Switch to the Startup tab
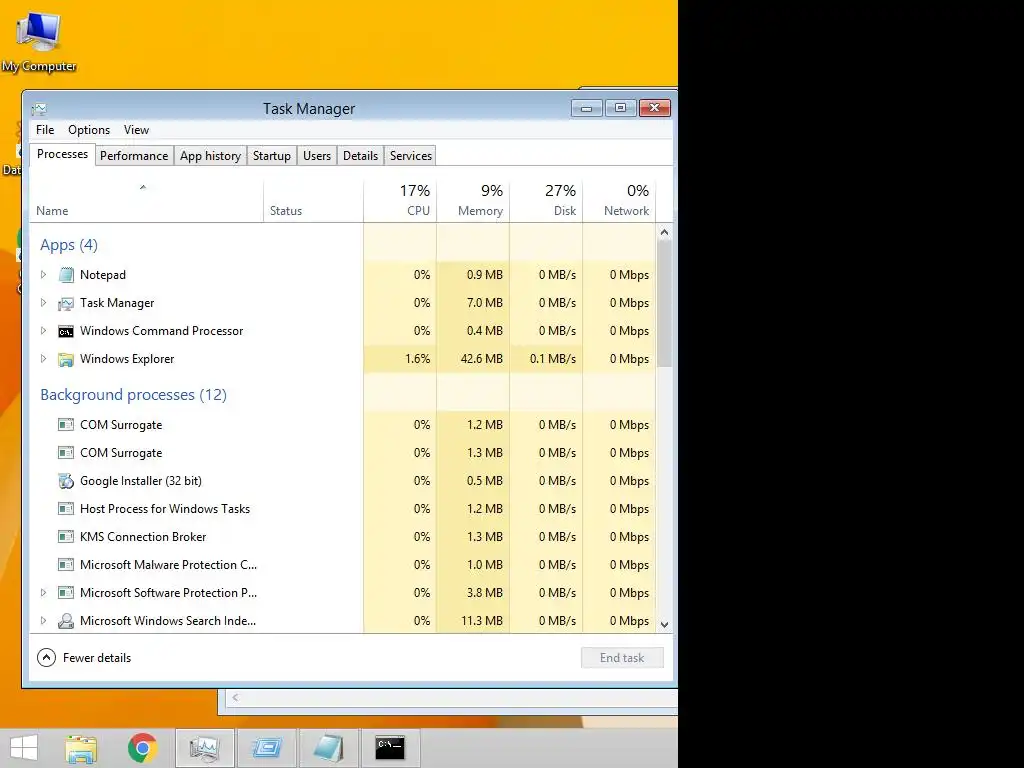The image size is (1024, 768). click(272, 156)
